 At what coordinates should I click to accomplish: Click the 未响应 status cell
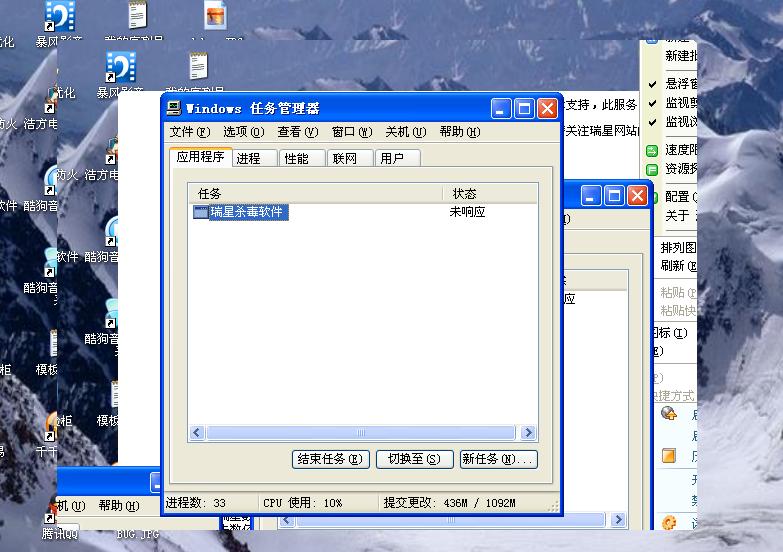click(x=467, y=212)
